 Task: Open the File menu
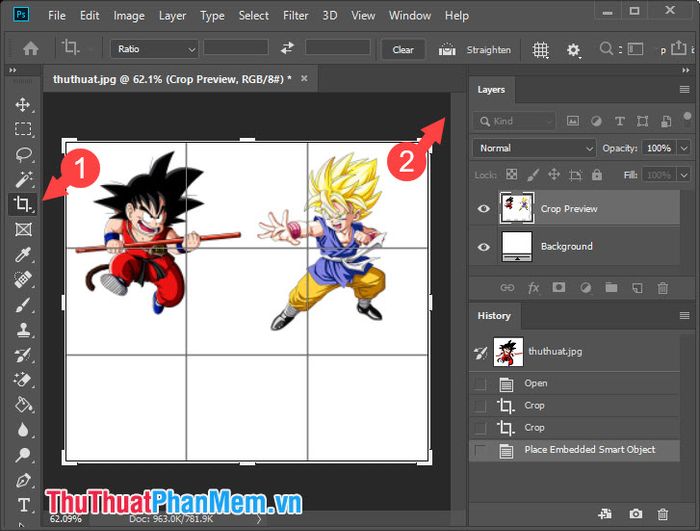point(57,16)
